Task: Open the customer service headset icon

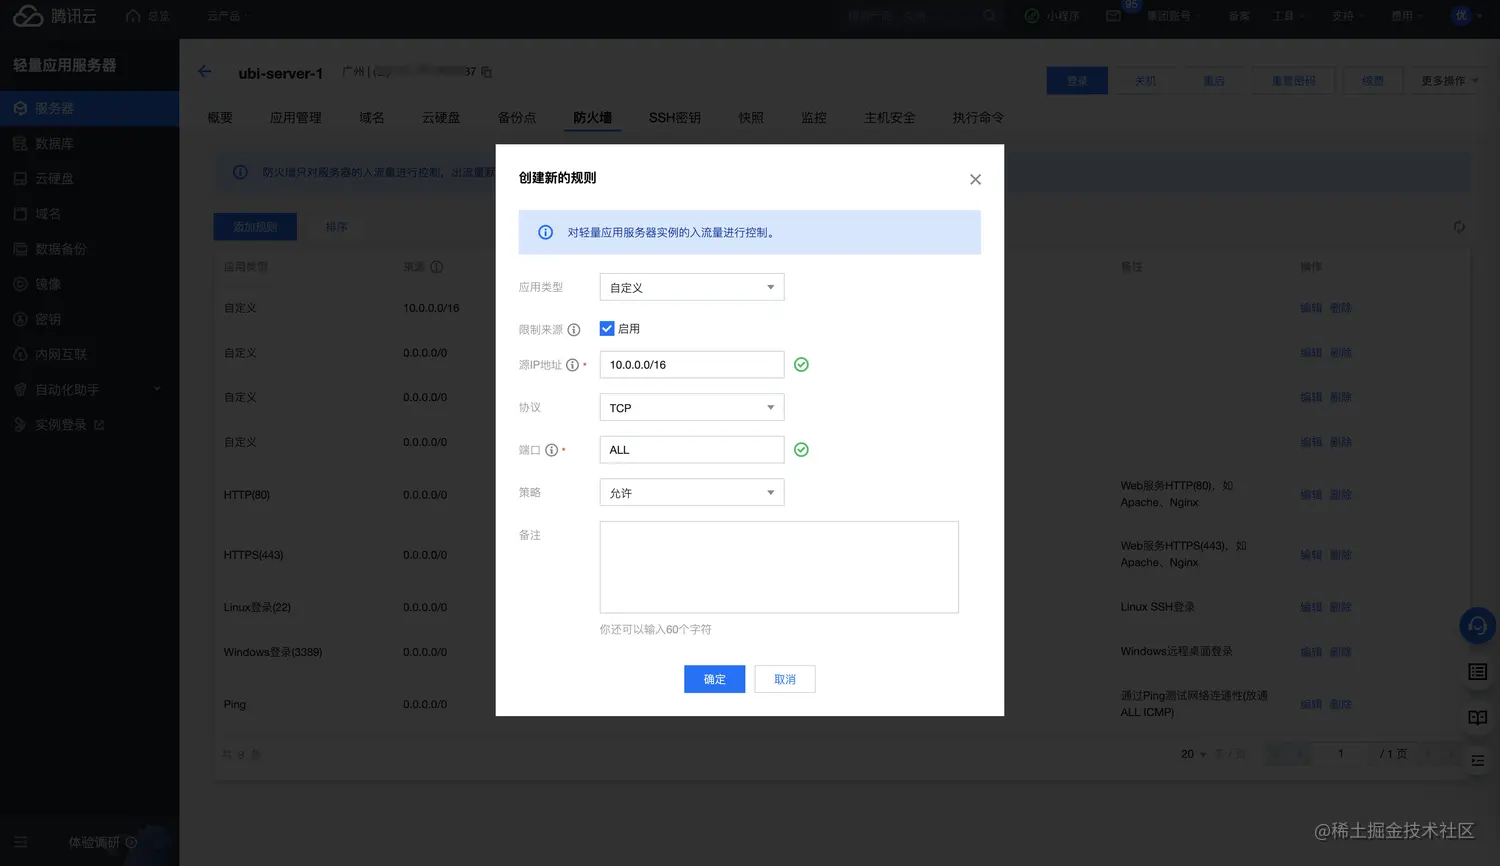Action: pos(1477,626)
